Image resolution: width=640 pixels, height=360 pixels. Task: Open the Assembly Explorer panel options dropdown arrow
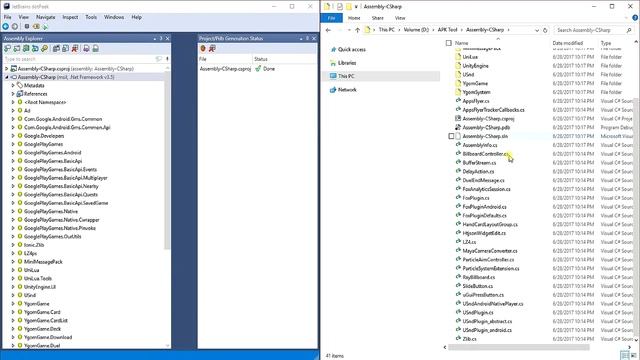[x=155, y=38]
